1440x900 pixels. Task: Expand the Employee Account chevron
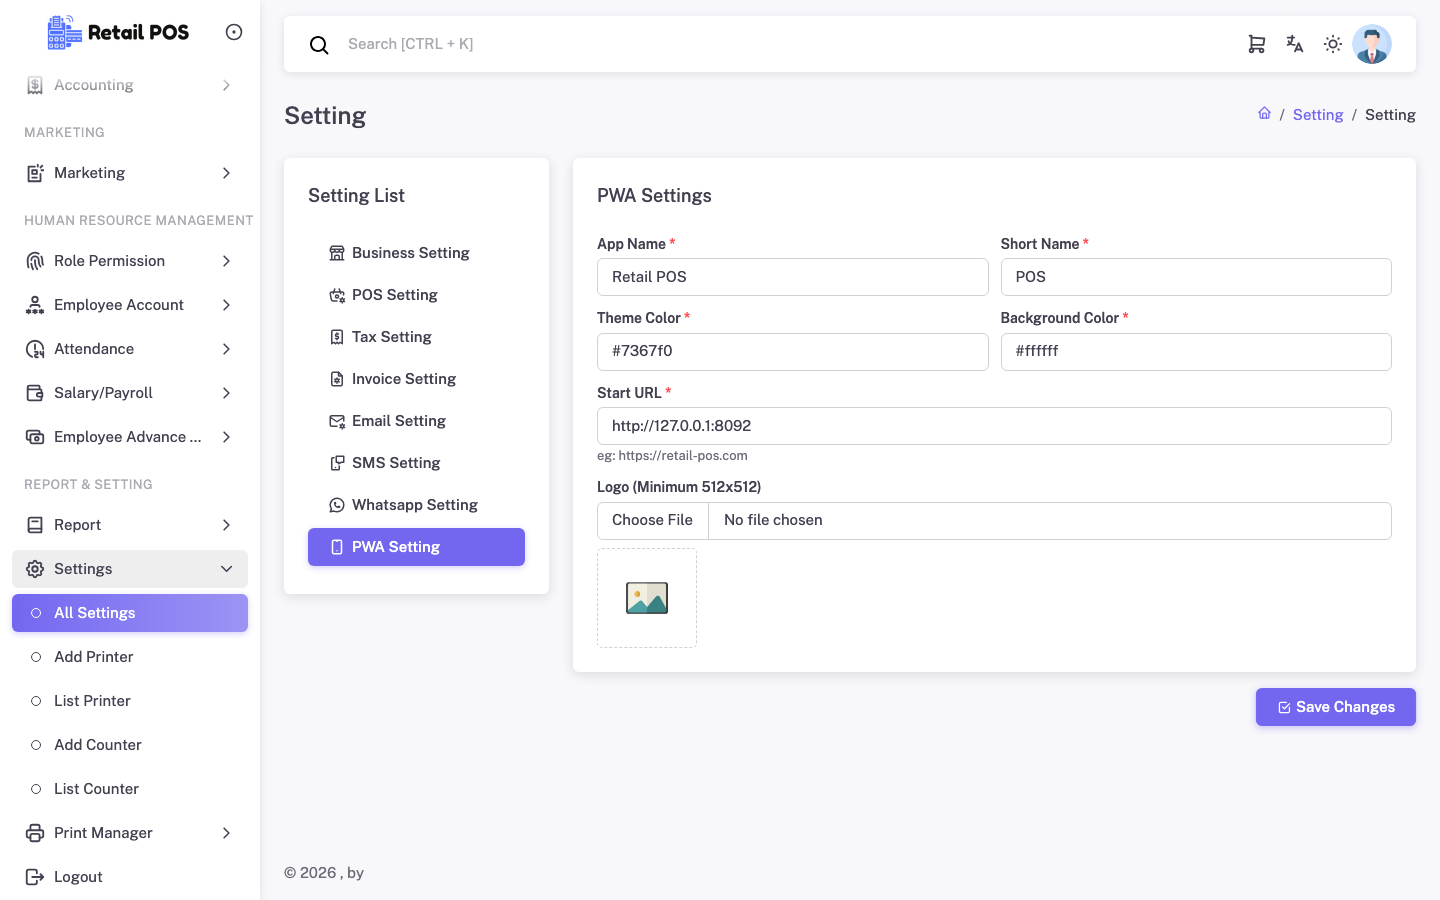[227, 305]
